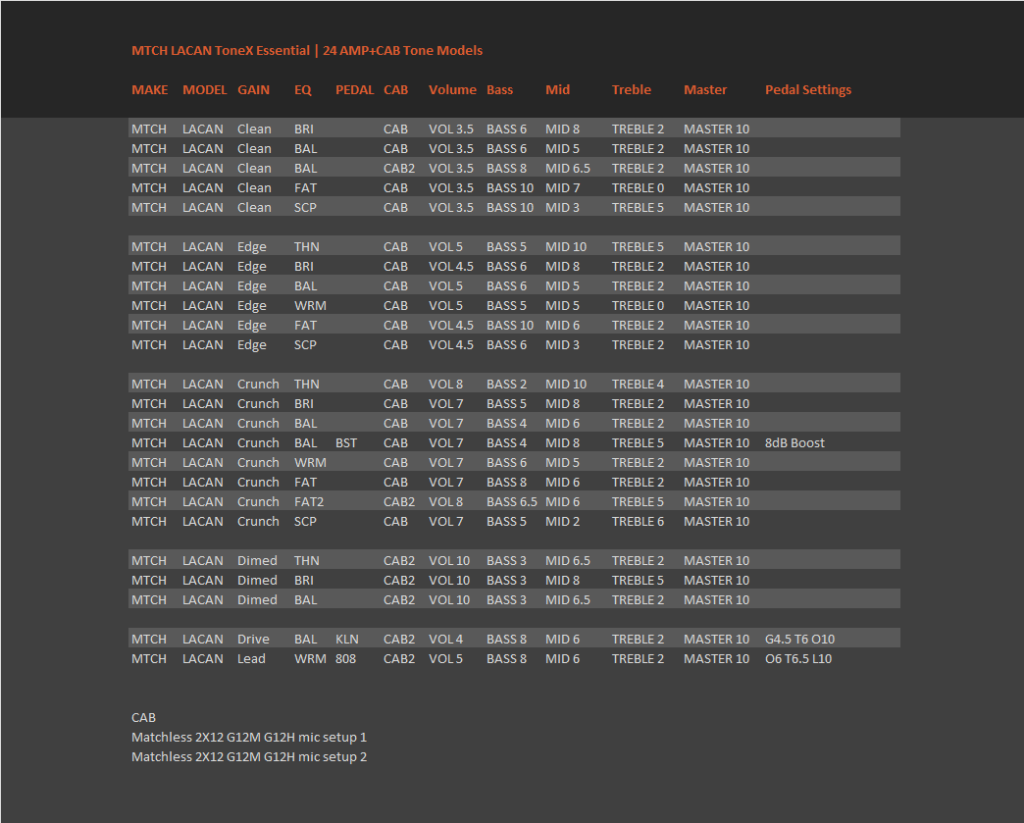Click the CAB footnote heading
The image size is (1024, 823).
pyautogui.click(x=144, y=717)
